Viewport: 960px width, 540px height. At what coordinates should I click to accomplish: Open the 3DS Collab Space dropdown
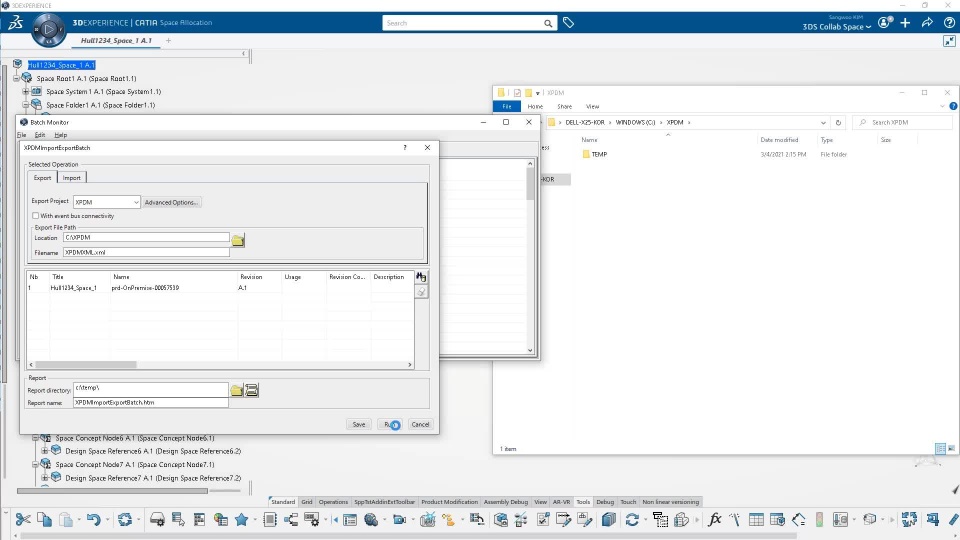[x=836, y=27]
